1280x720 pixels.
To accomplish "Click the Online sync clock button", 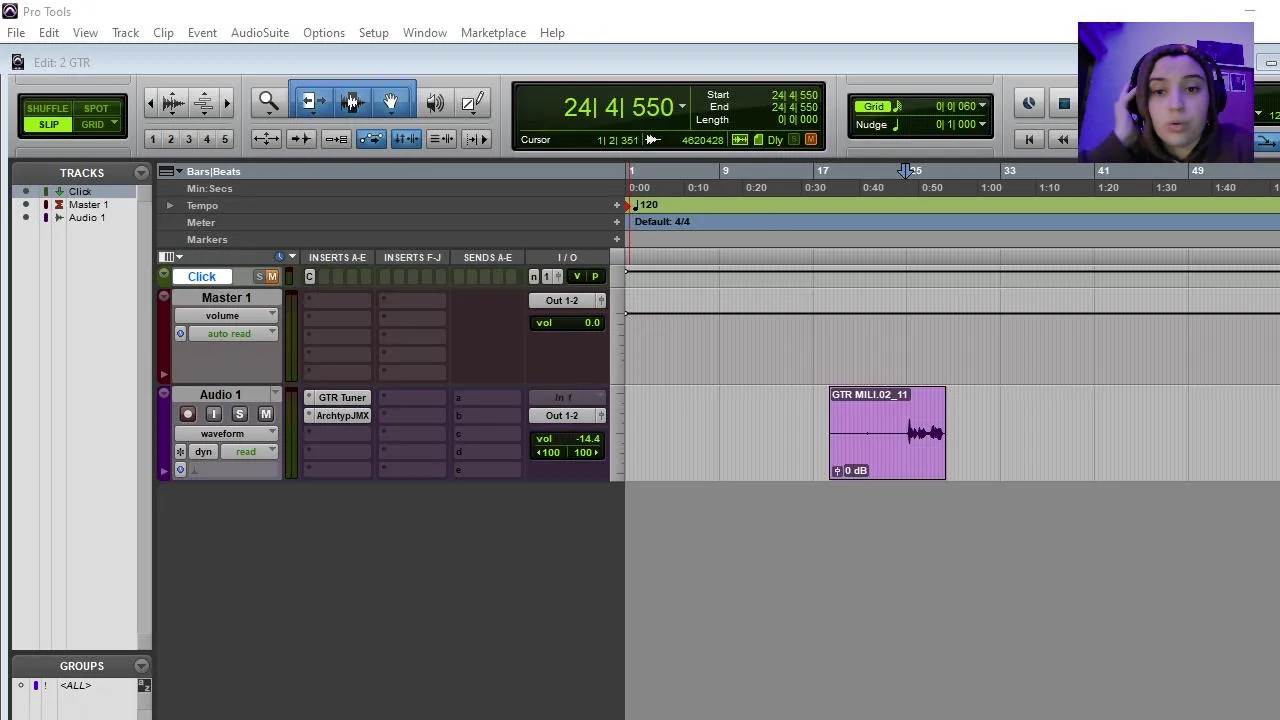I will (x=1029, y=103).
